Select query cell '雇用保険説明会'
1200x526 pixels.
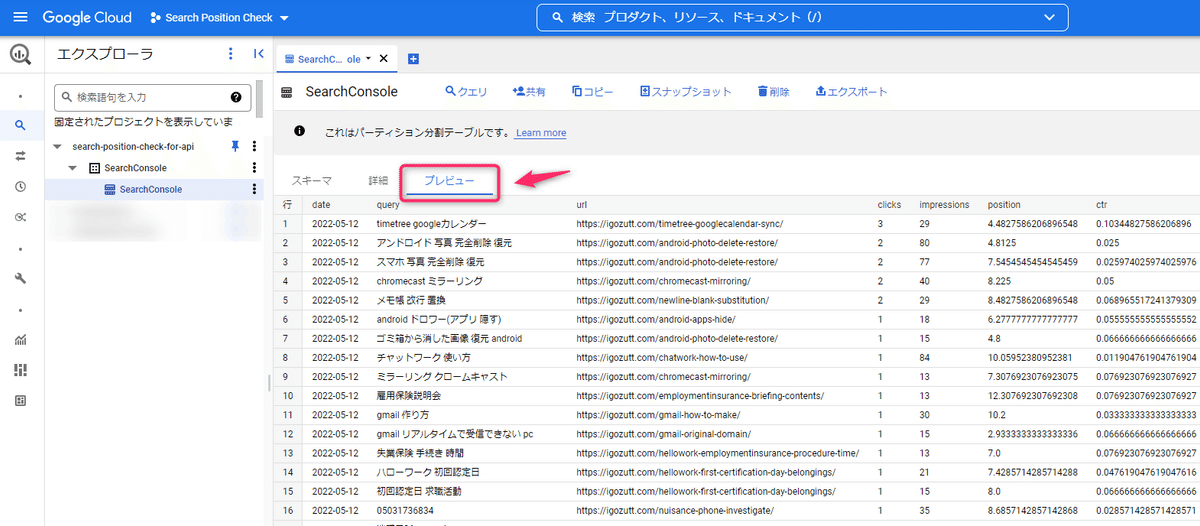pyautogui.click(x=408, y=396)
